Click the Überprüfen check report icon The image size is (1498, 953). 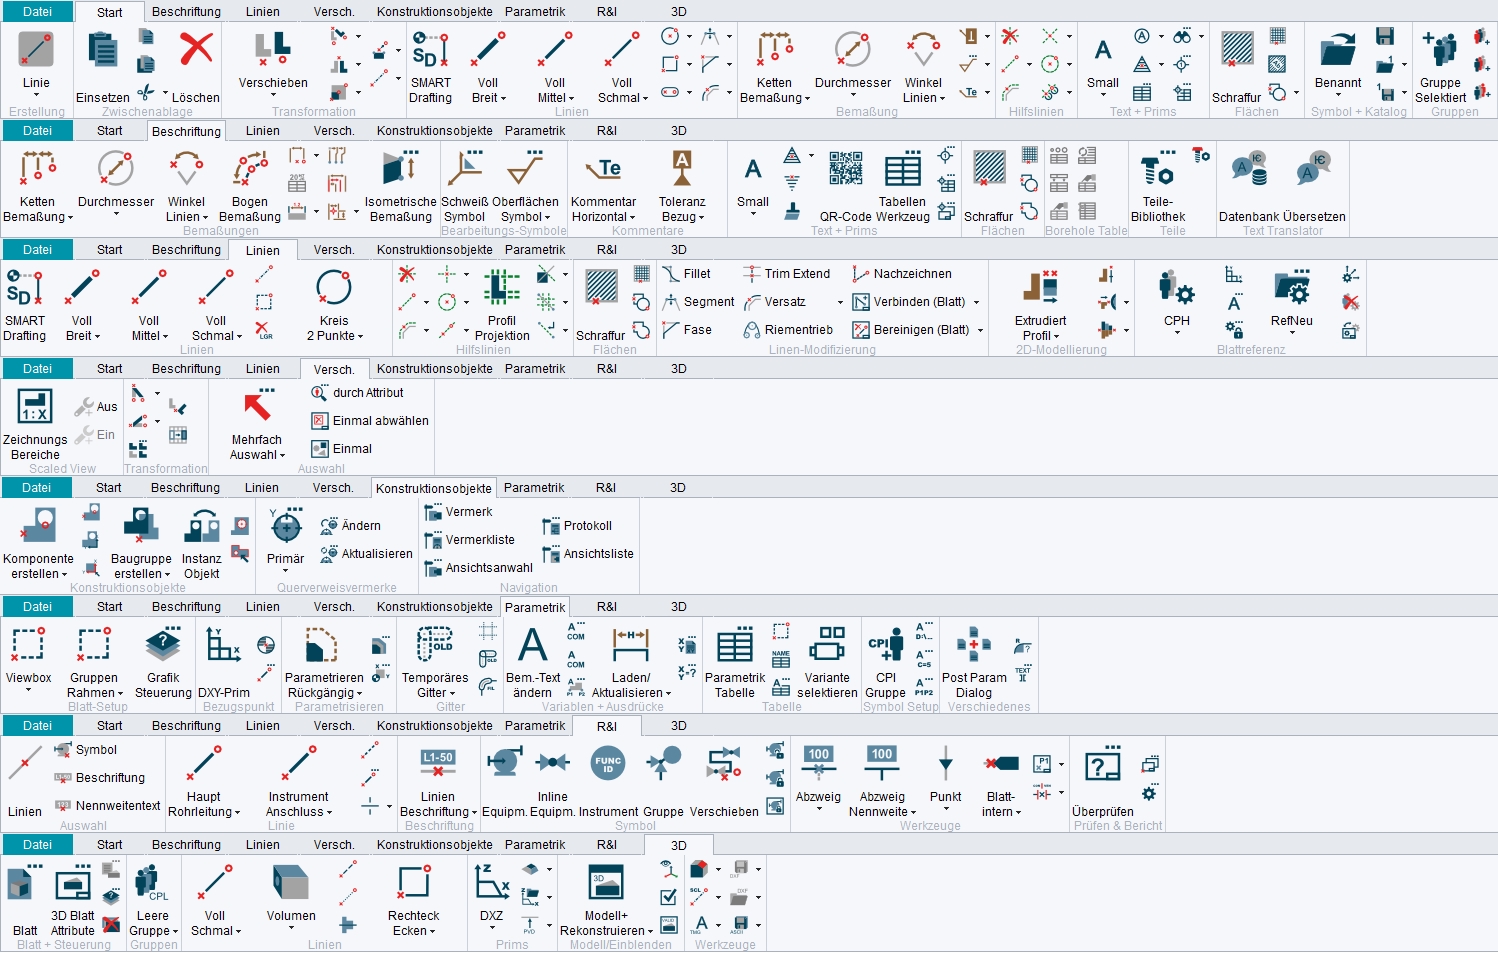point(1103,765)
